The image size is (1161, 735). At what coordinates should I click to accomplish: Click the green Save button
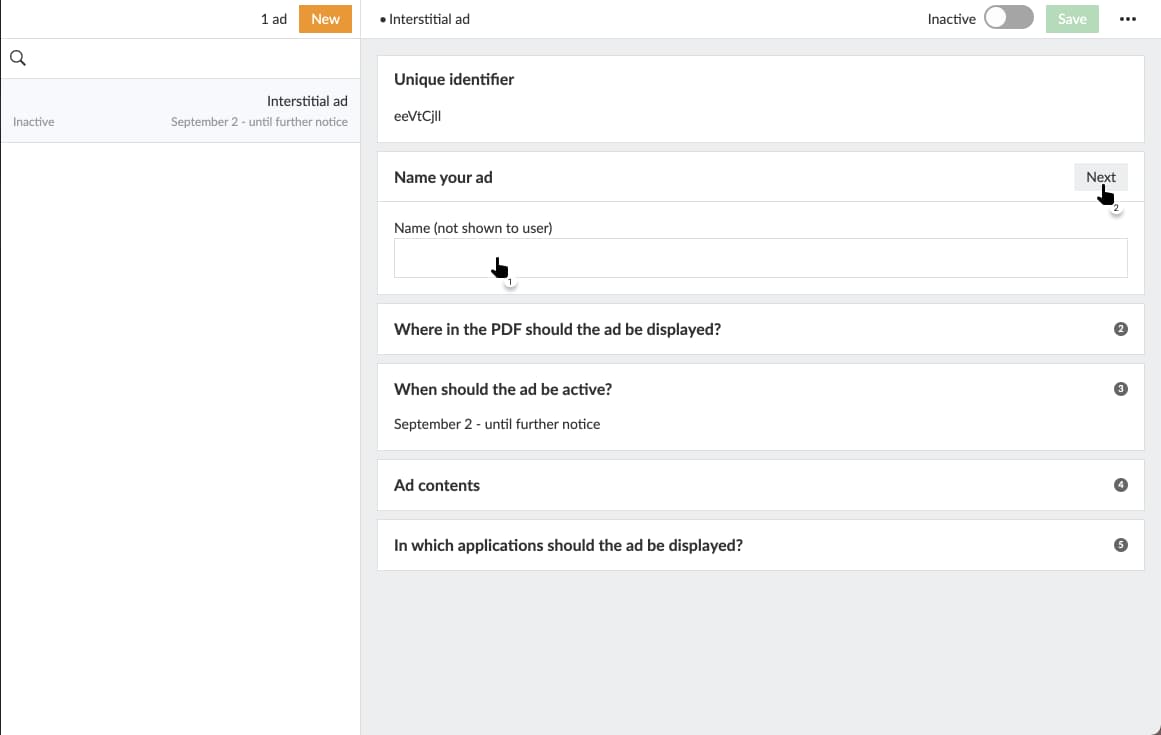click(x=1072, y=19)
